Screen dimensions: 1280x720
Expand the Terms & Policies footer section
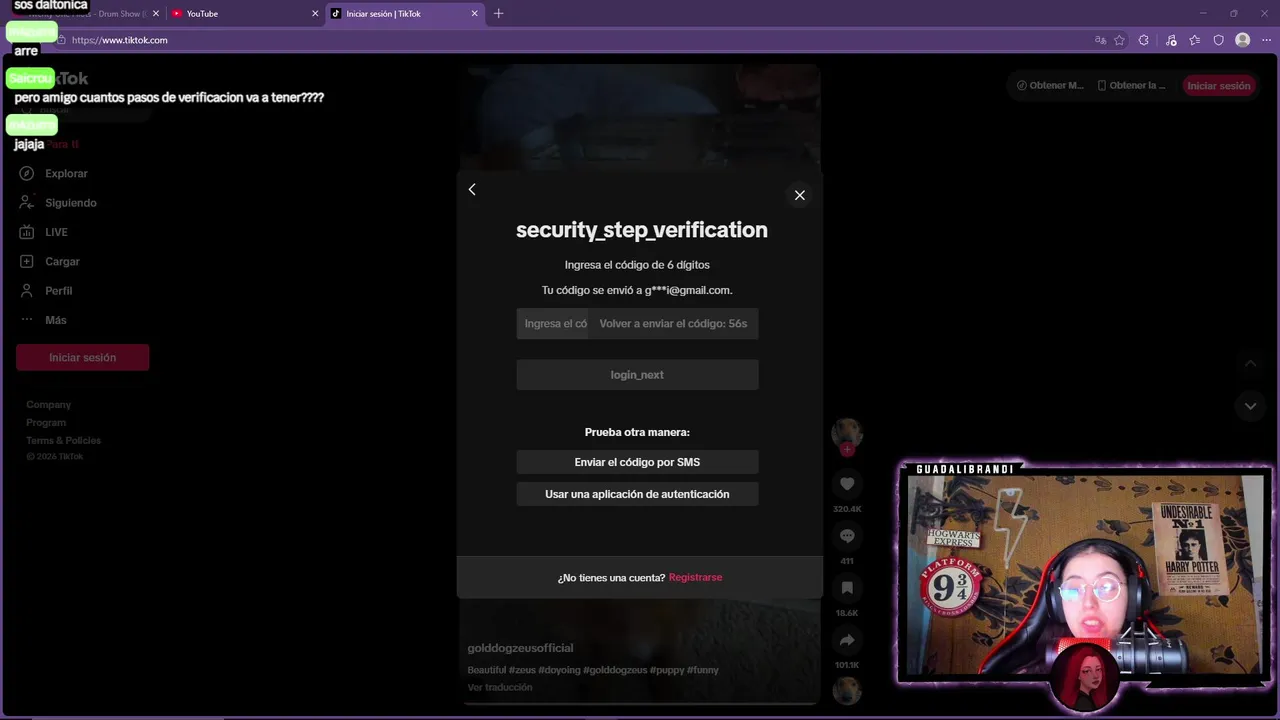coord(64,440)
